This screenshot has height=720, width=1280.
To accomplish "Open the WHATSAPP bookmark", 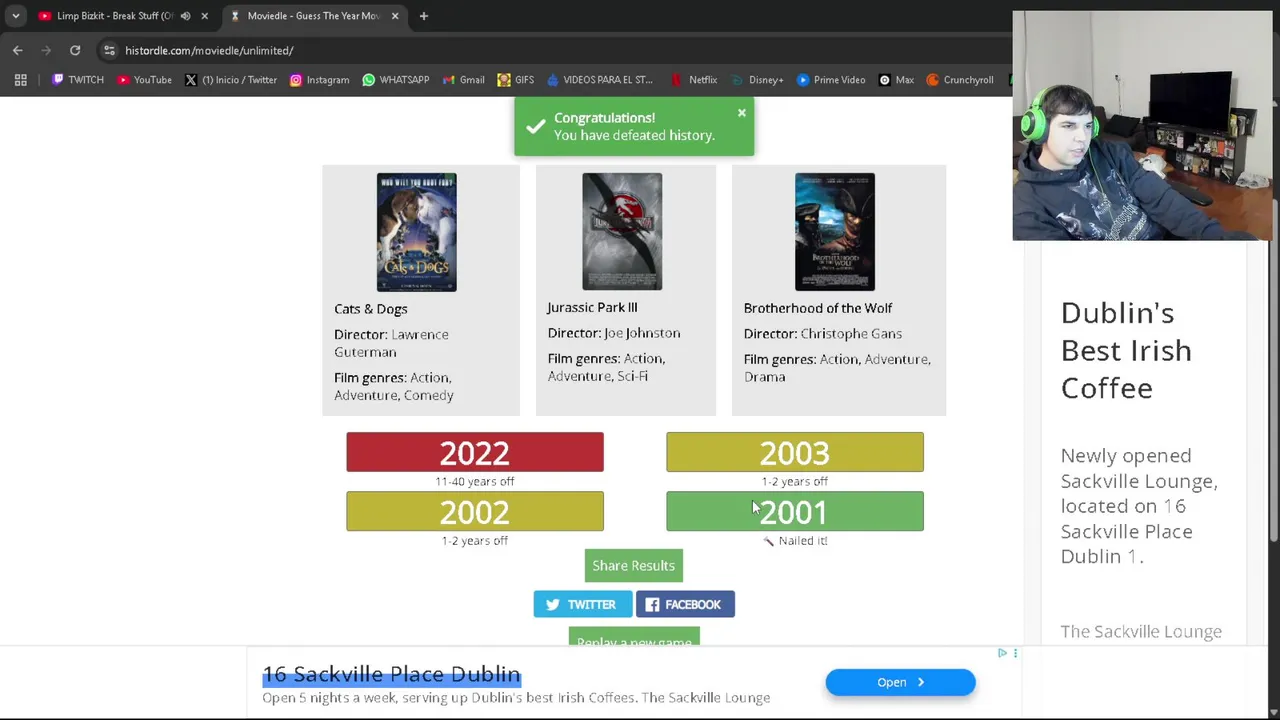I will point(396,80).
